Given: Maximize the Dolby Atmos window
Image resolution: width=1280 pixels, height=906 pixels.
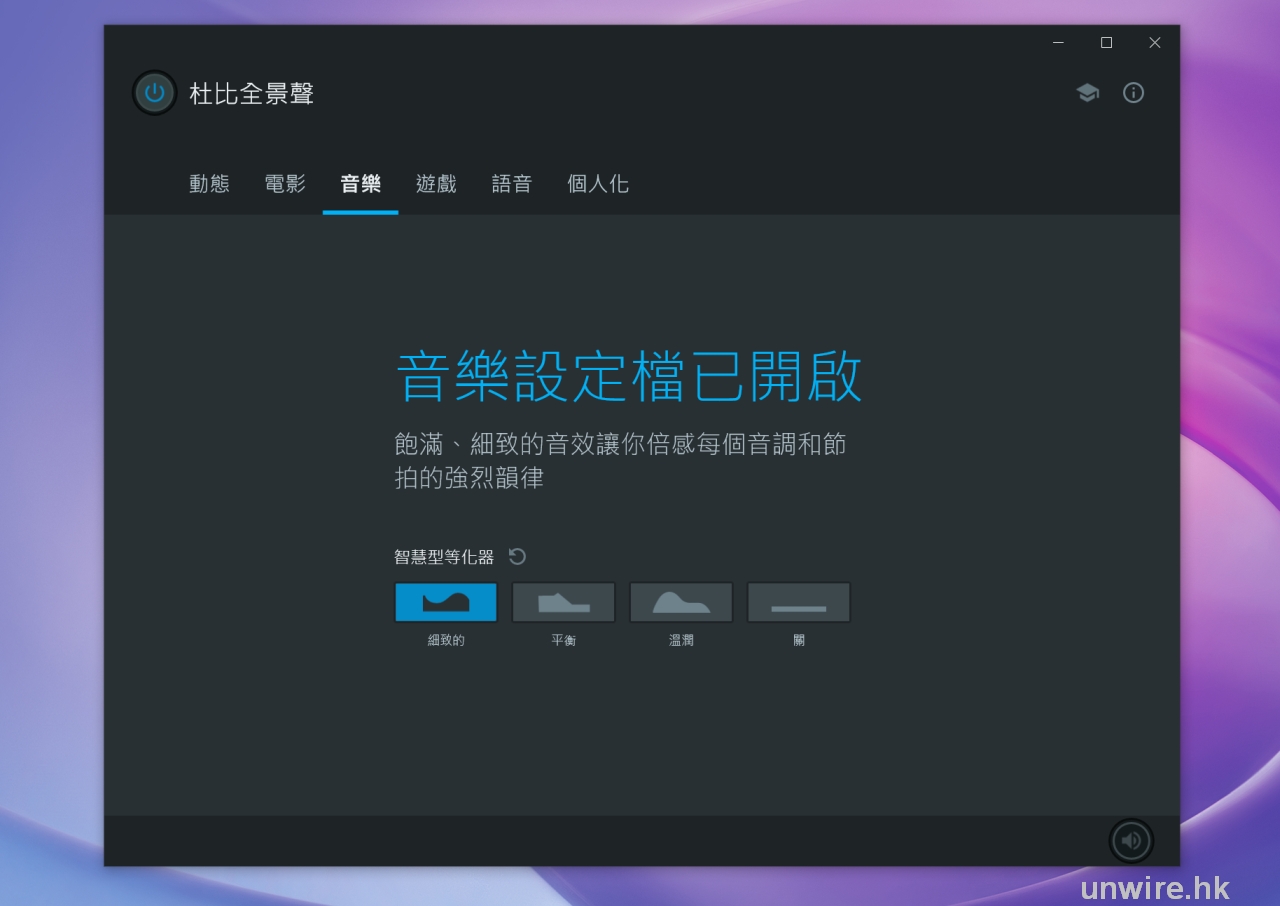Looking at the screenshot, I should (1106, 43).
